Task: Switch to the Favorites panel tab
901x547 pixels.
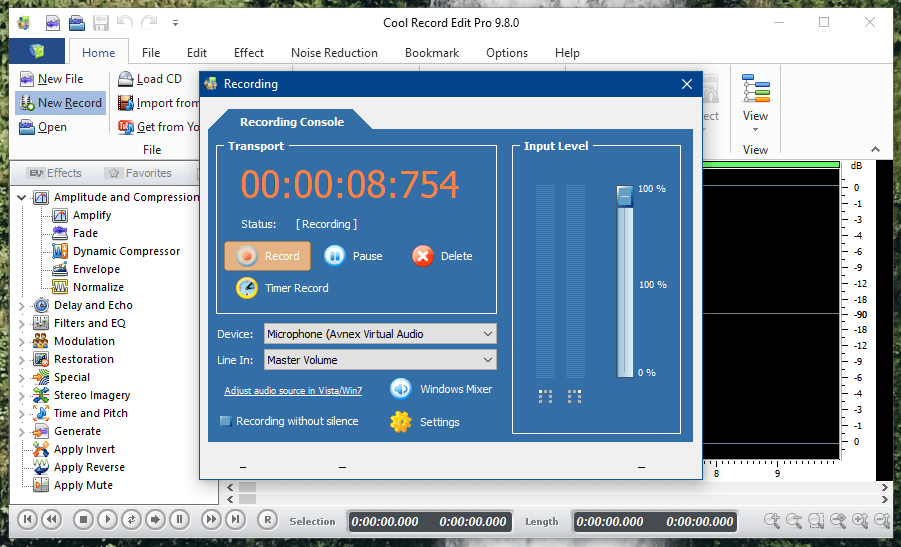Action: 140,173
